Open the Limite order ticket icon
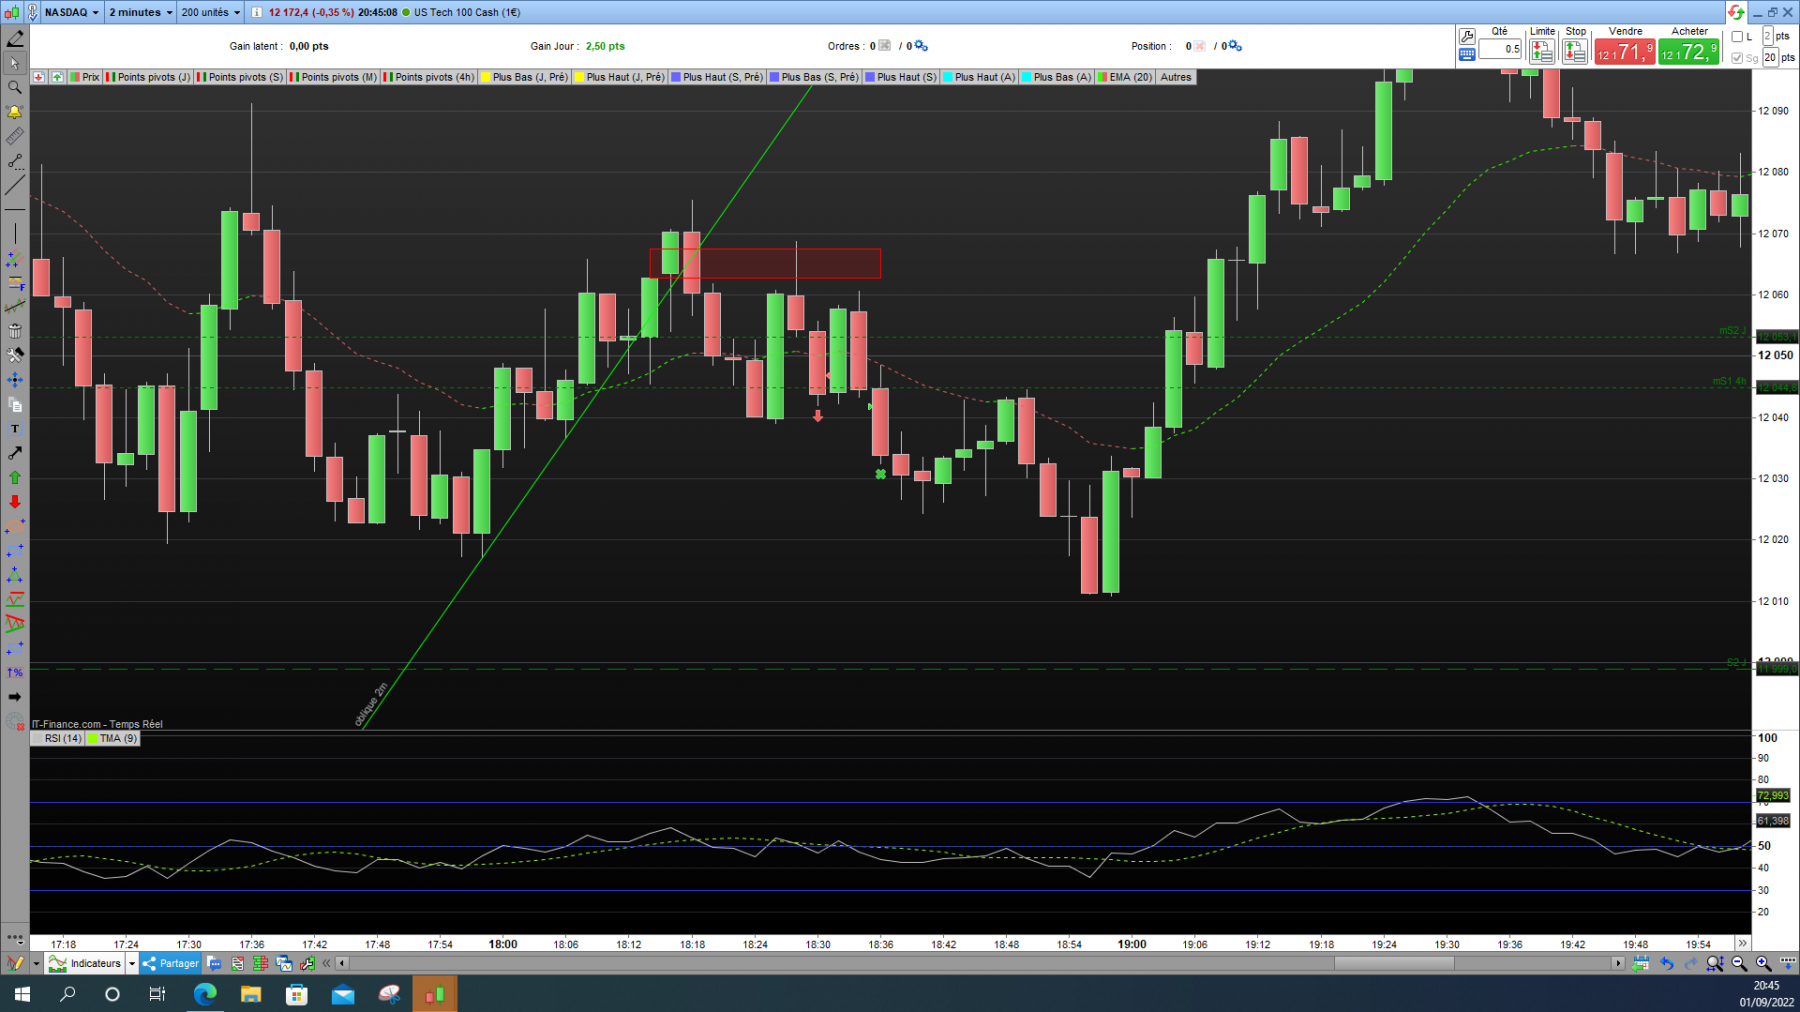 (1541, 51)
